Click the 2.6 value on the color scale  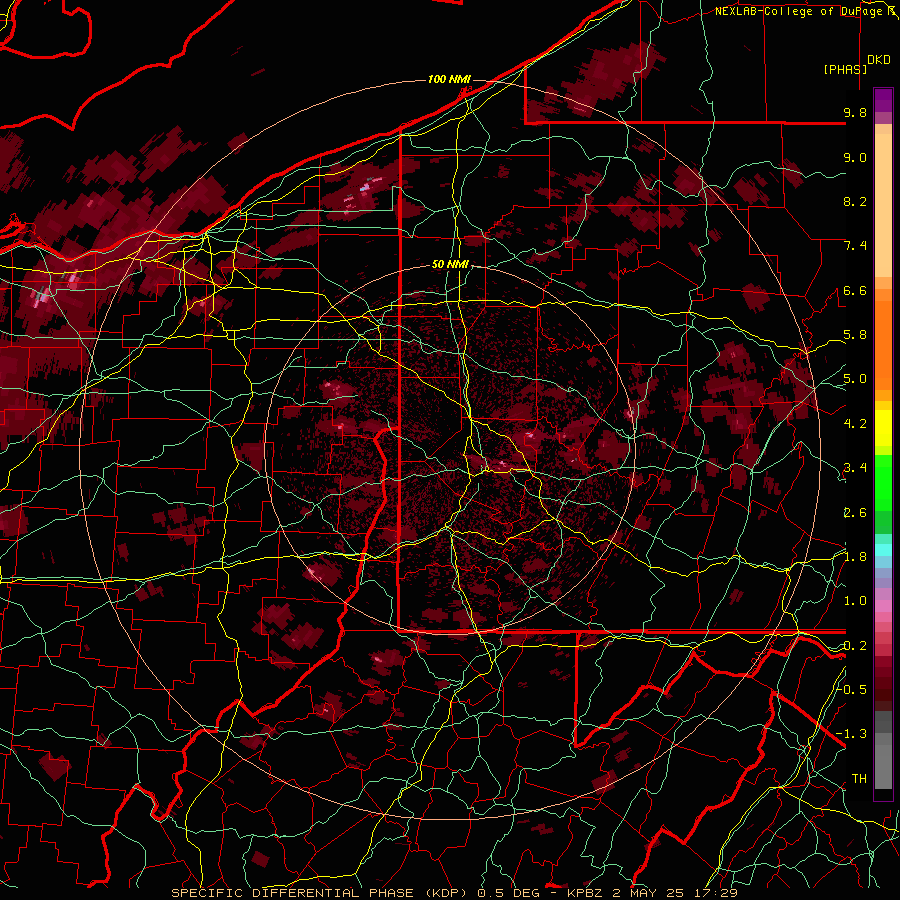click(855, 513)
